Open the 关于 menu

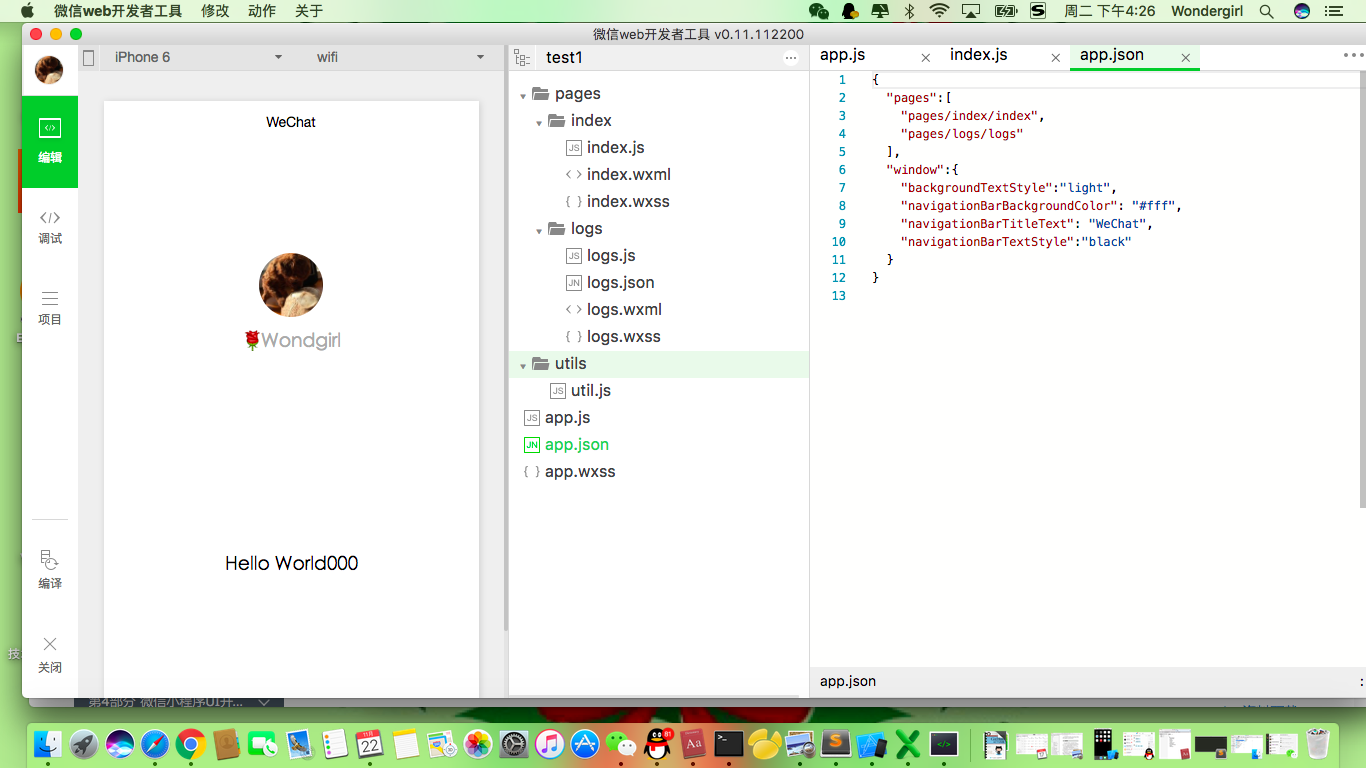(309, 11)
